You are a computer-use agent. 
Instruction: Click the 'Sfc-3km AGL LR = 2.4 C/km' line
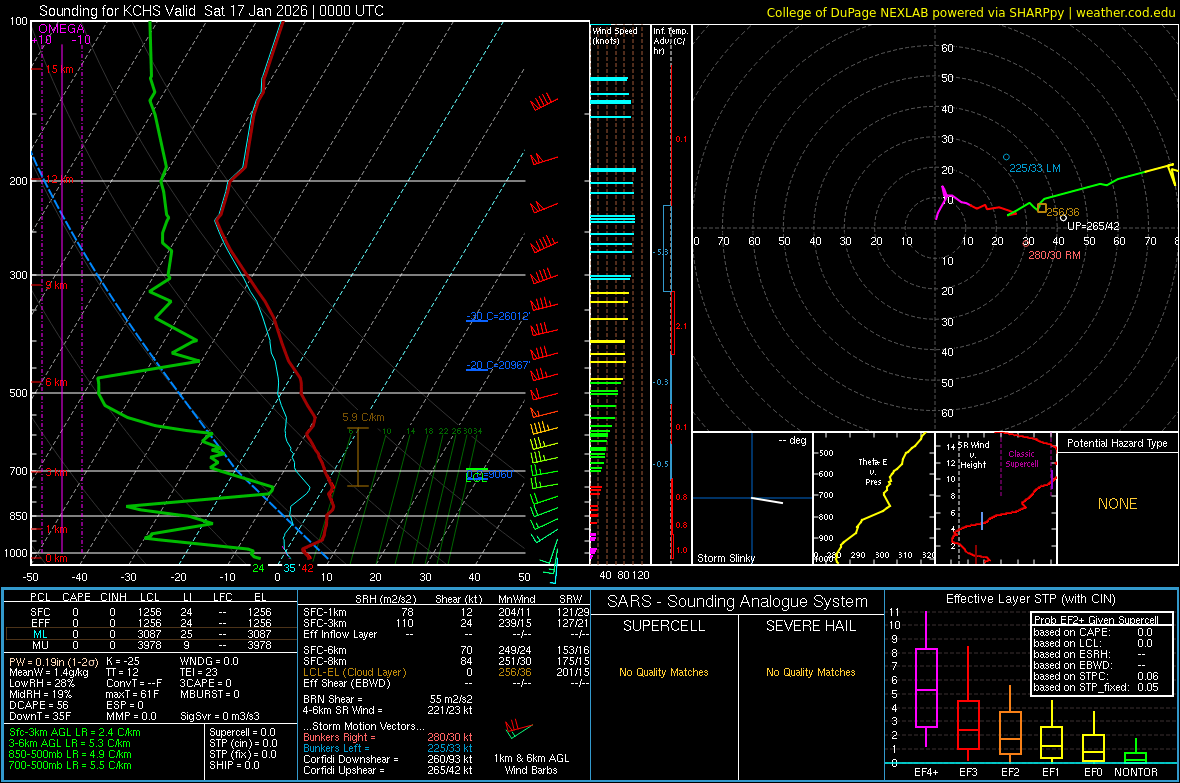75,732
